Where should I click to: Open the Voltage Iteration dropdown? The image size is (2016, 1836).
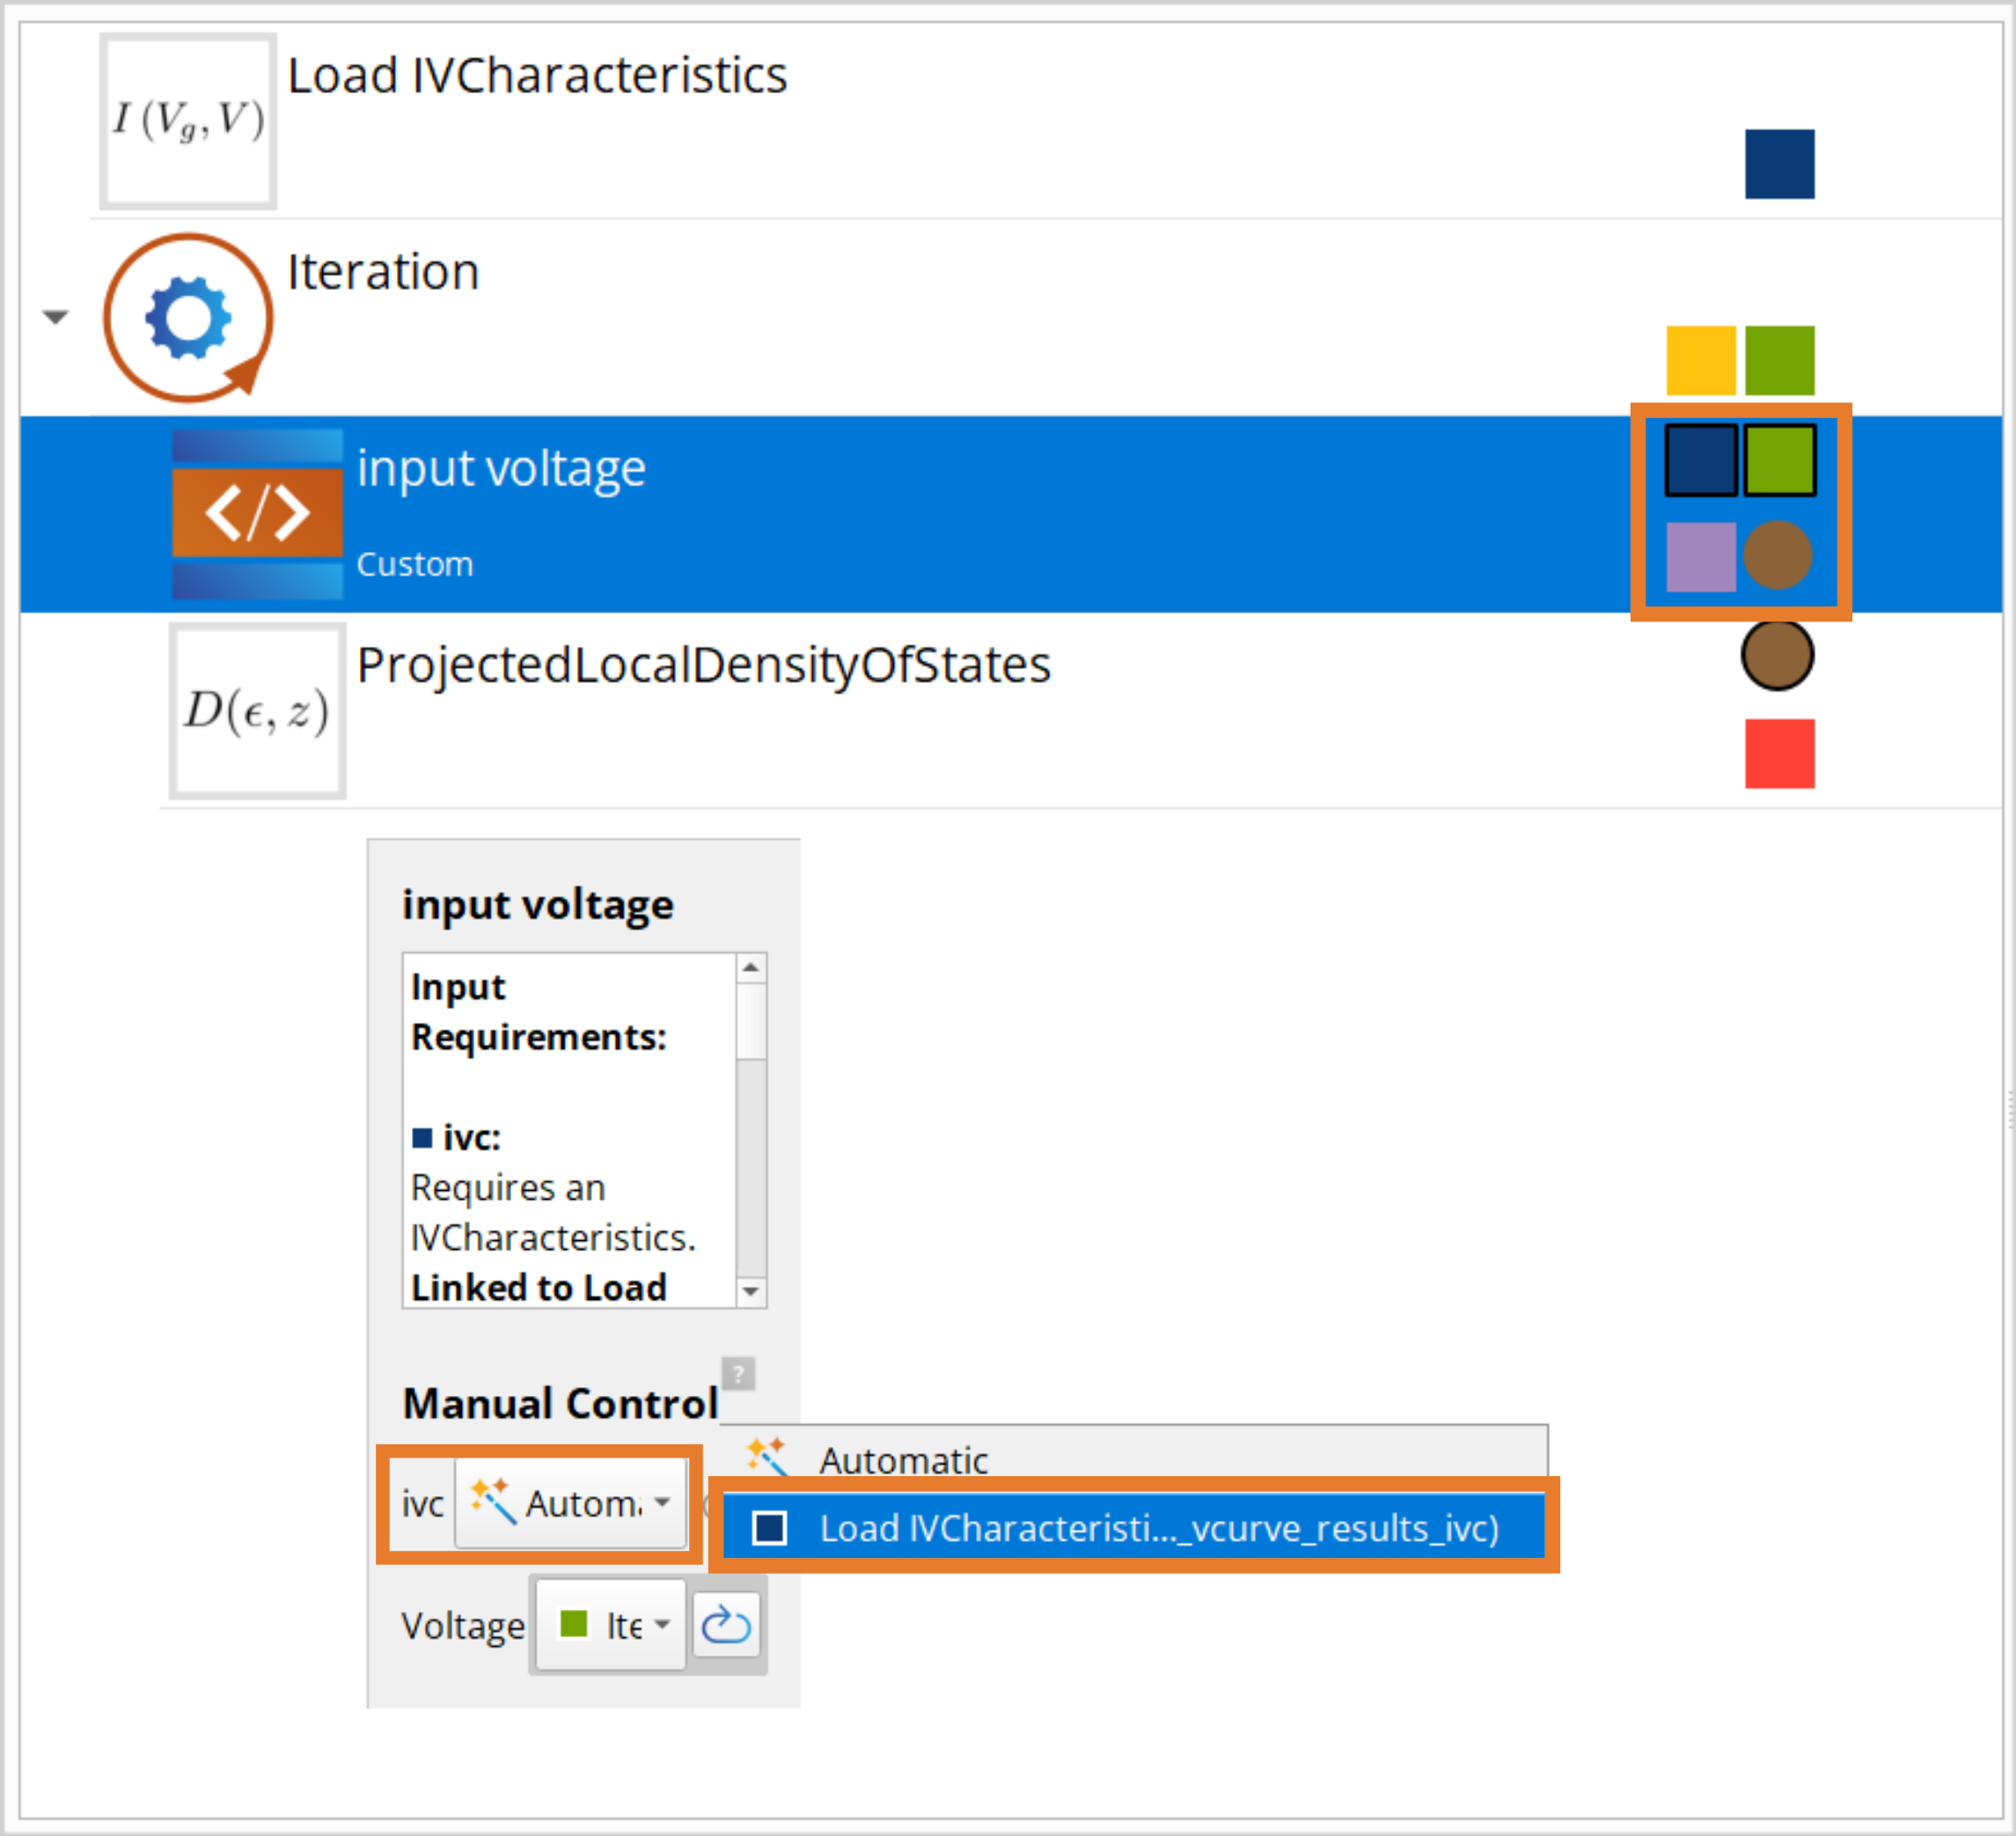coord(611,1625)
